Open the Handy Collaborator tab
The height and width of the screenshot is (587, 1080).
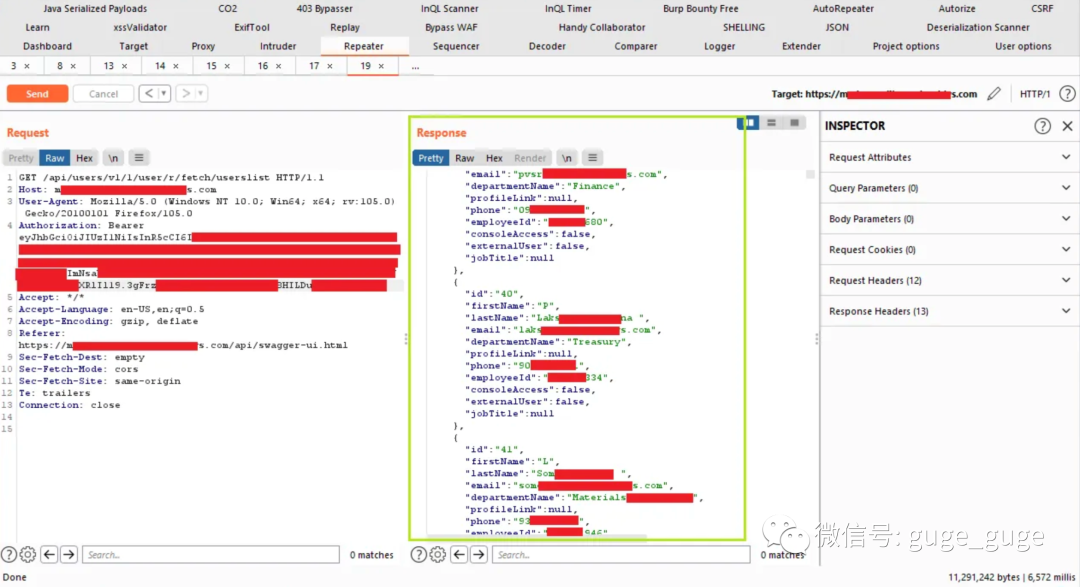point(602,28)
